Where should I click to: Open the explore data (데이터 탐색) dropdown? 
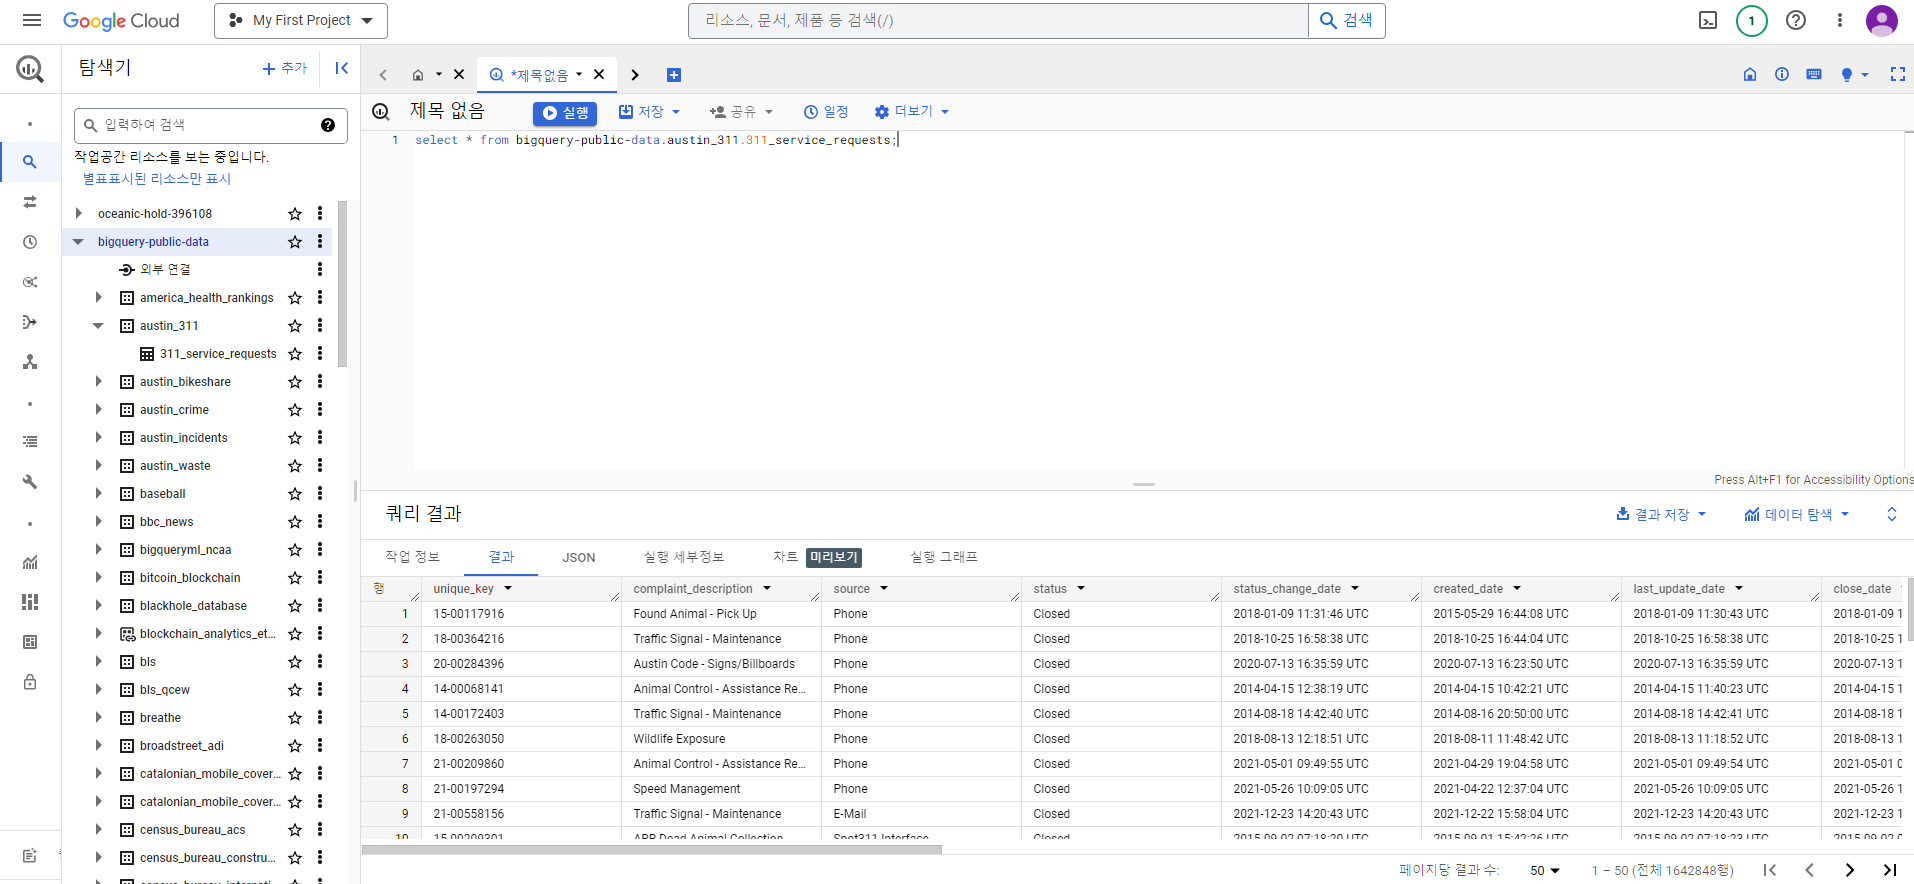1797,514
